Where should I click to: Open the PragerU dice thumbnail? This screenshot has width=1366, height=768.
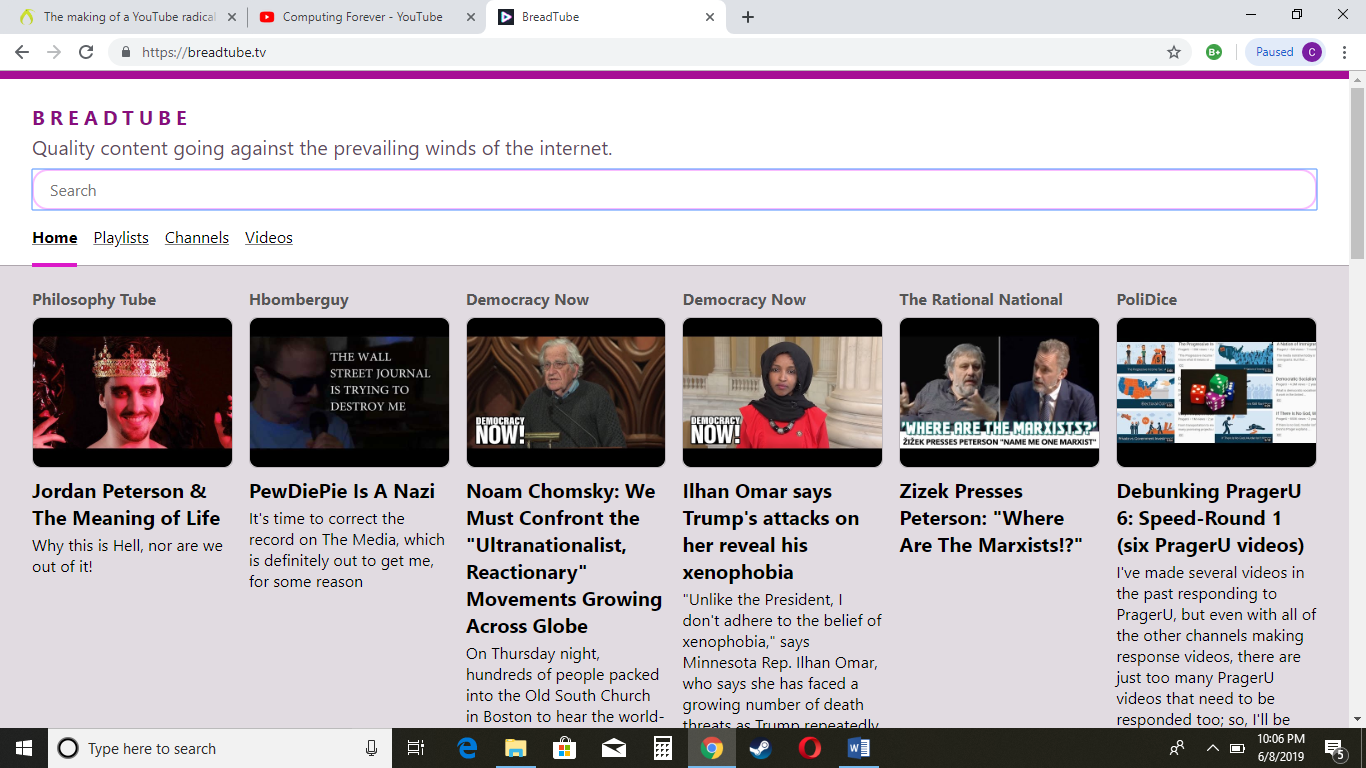click(x=1216, y=392)
